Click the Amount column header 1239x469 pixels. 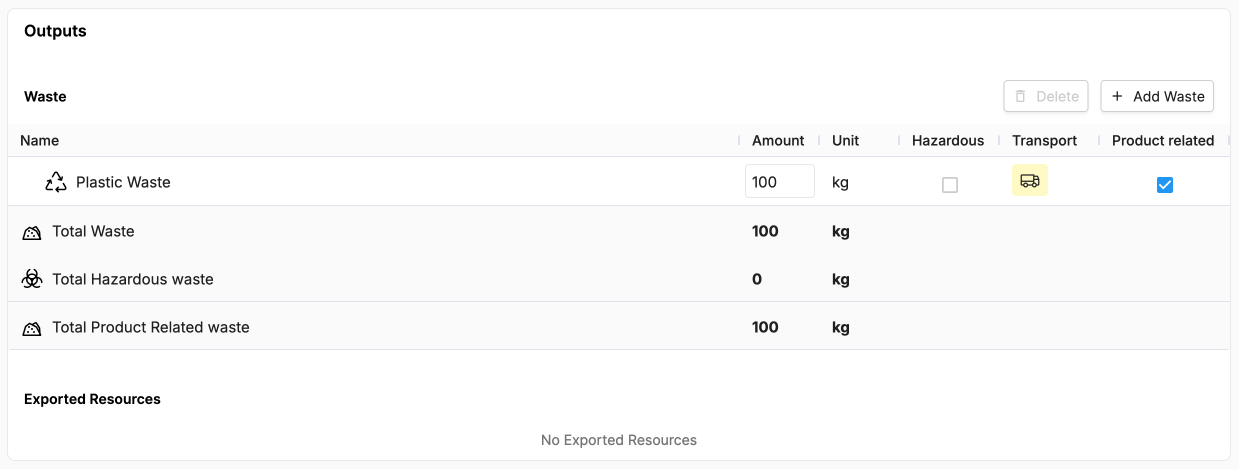coord(778,141)
